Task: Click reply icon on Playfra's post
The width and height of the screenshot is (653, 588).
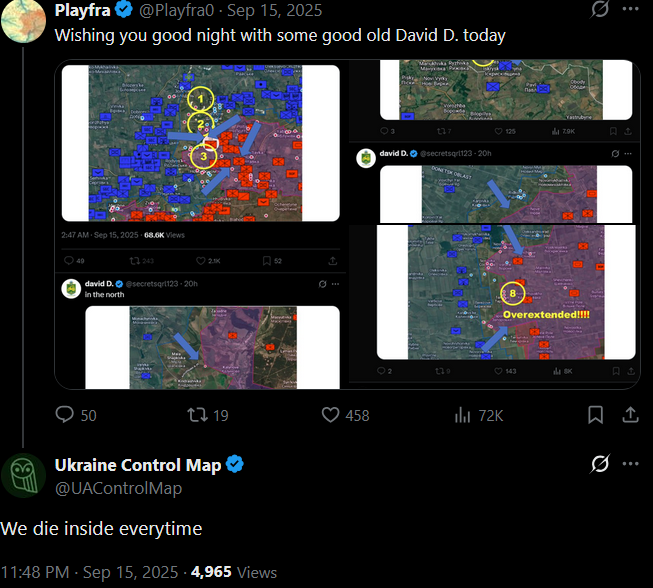Action: [x=65, y=415]
